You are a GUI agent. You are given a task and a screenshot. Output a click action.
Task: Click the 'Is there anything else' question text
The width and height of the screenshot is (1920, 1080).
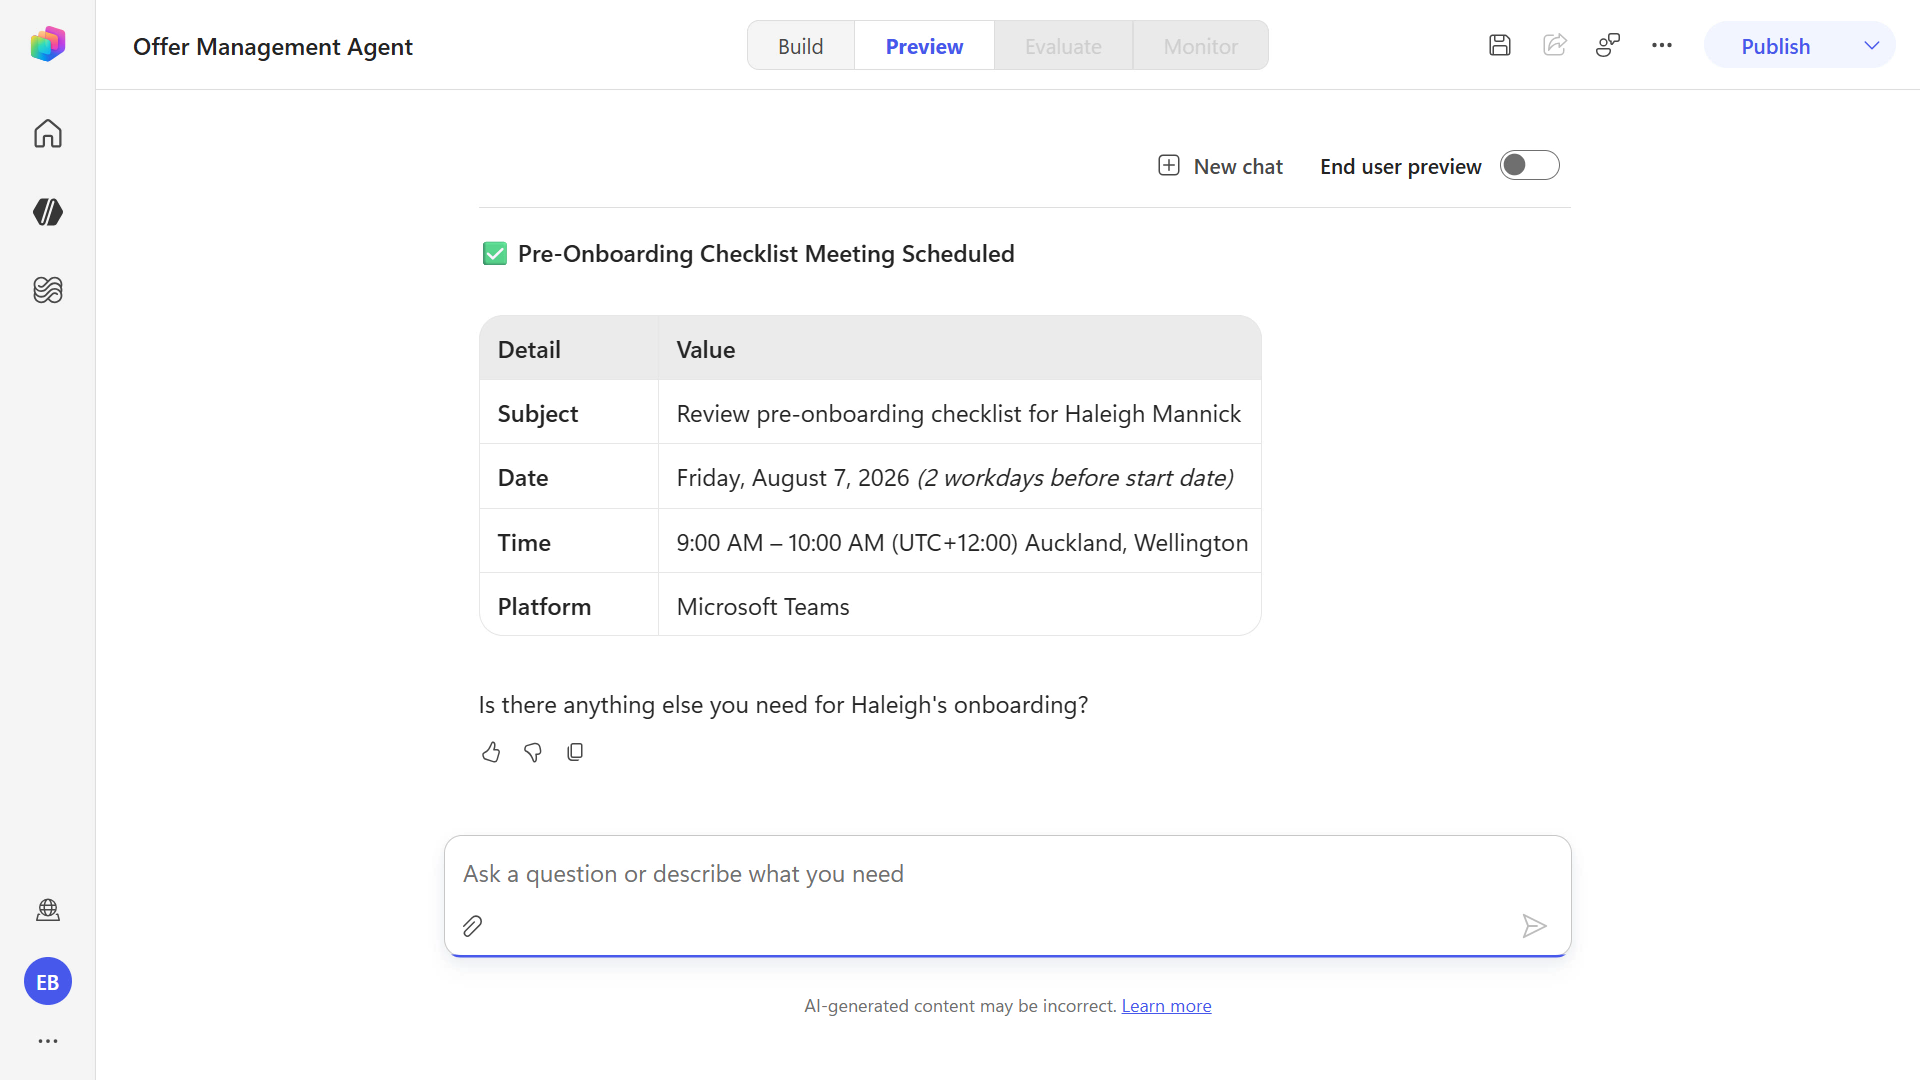click(x=783, y=705)
